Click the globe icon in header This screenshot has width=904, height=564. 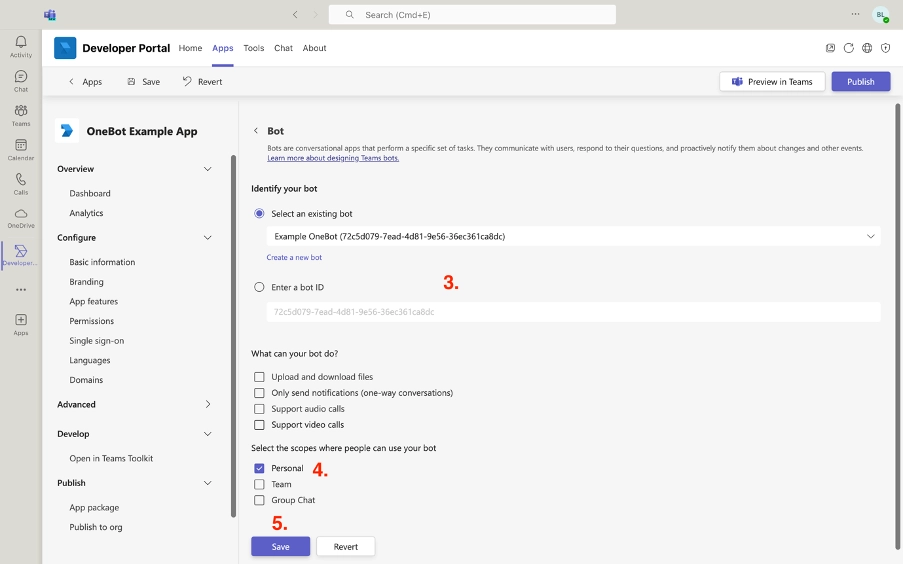867,48
